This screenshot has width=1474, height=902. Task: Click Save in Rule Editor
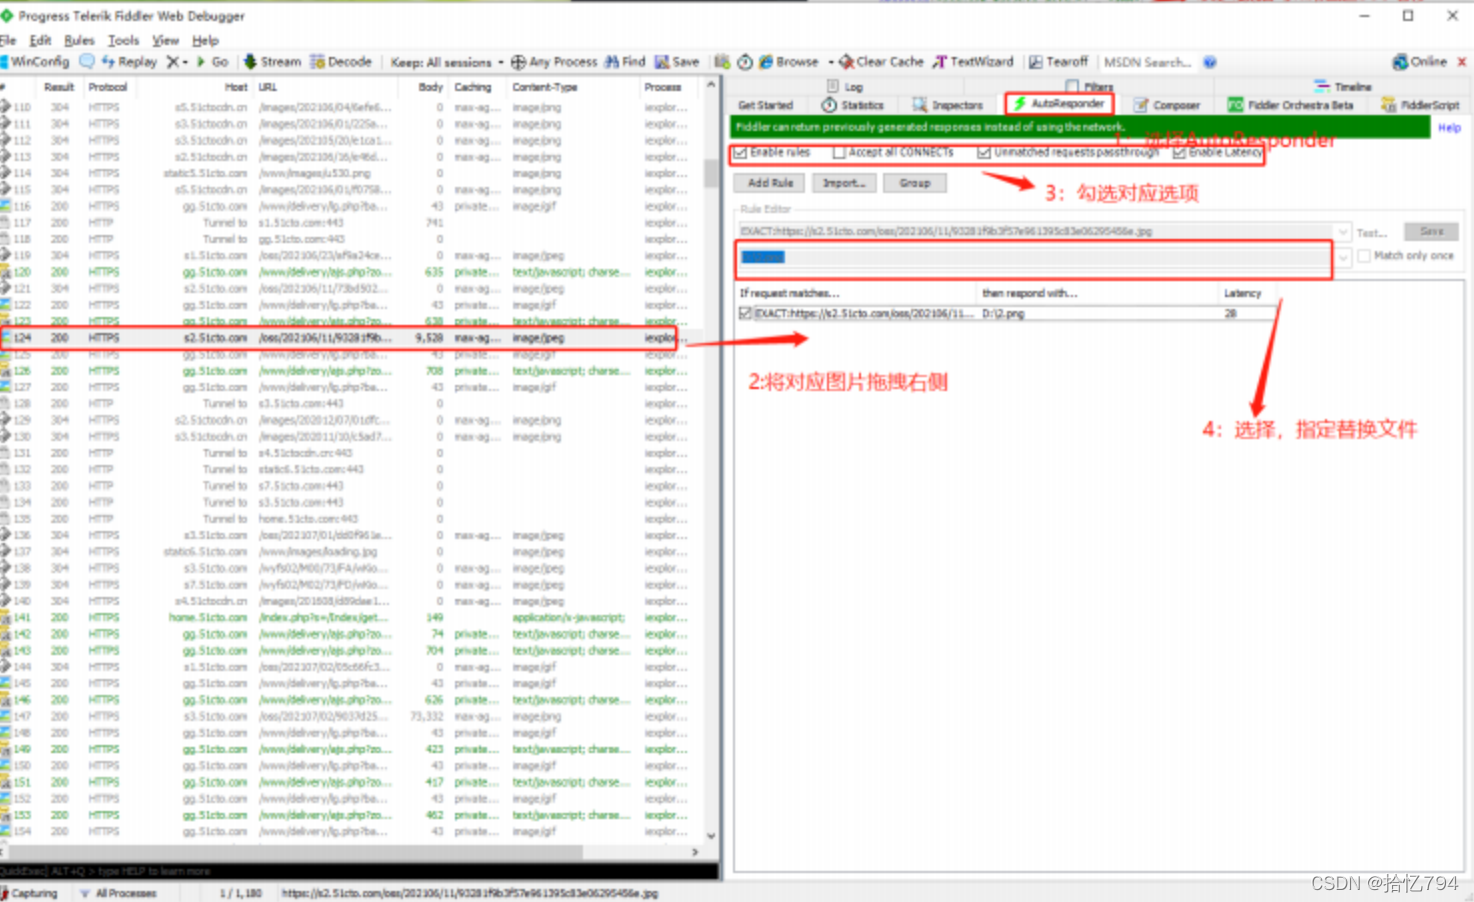1431,231
